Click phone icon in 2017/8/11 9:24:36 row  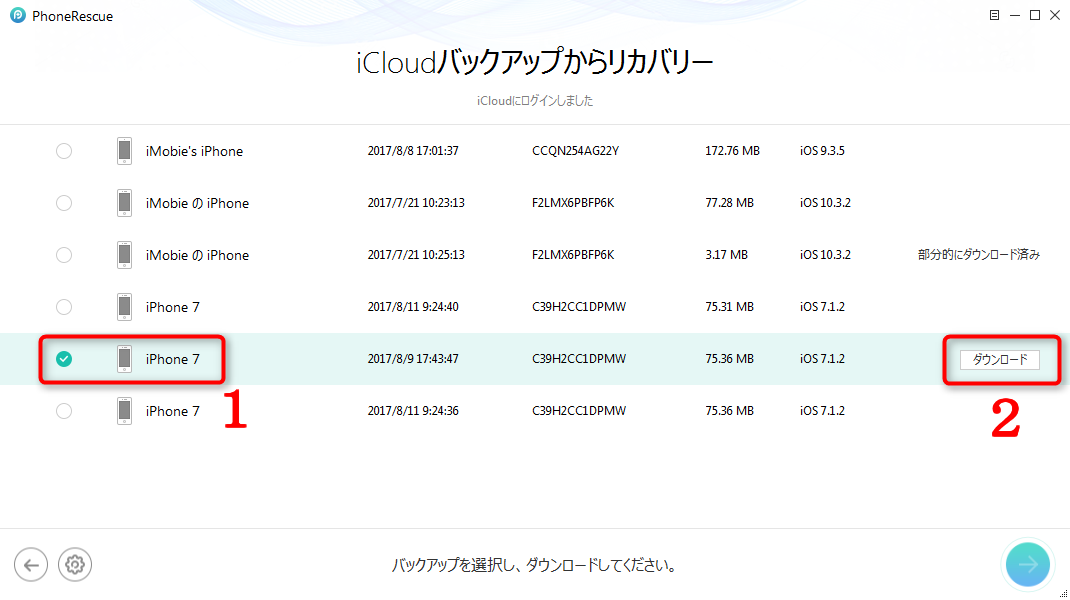(124, 410)
